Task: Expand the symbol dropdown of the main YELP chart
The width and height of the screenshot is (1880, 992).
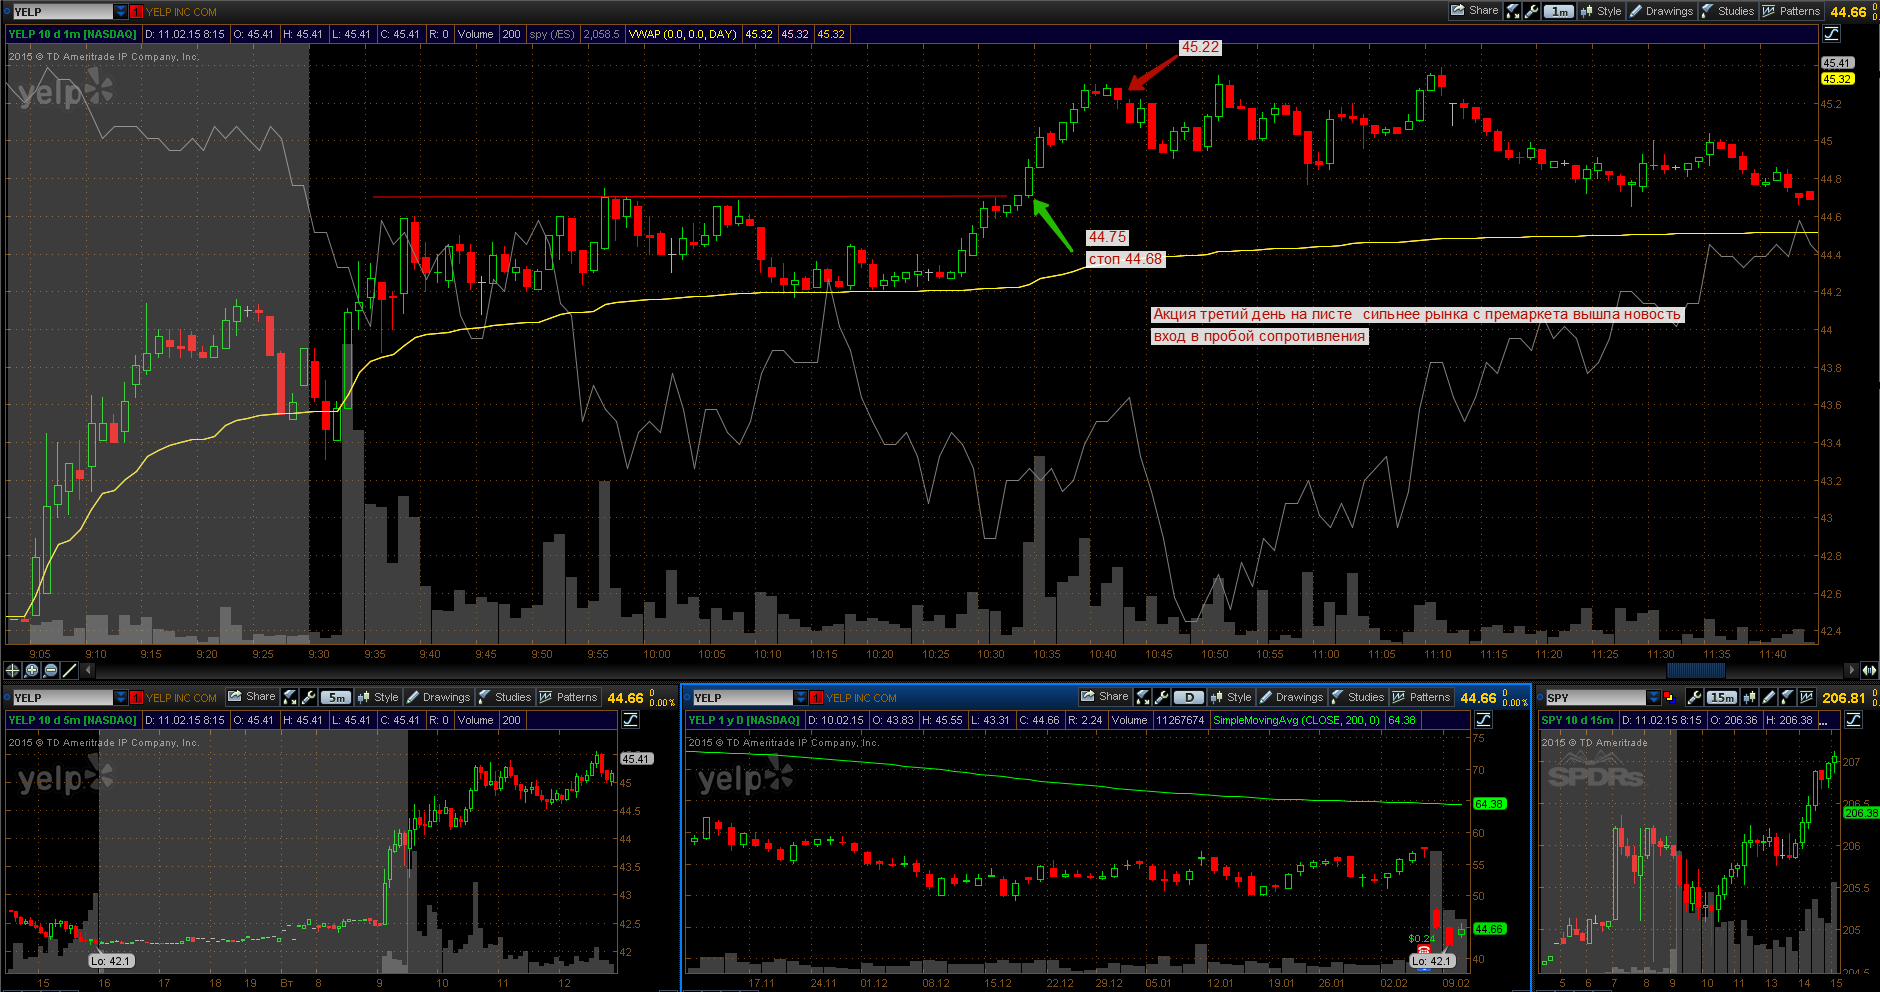Action: click(x=121, y=12)
